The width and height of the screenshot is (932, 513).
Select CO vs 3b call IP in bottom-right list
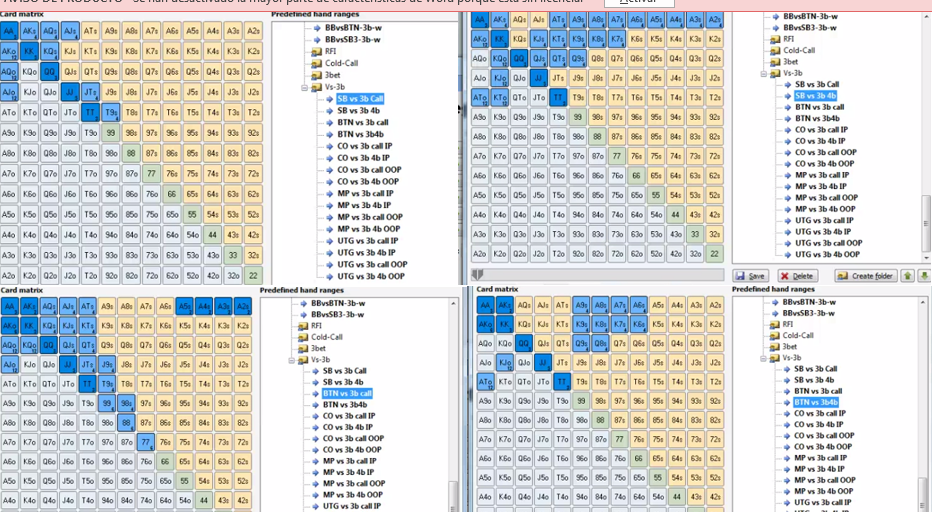[x=821, y=413]
